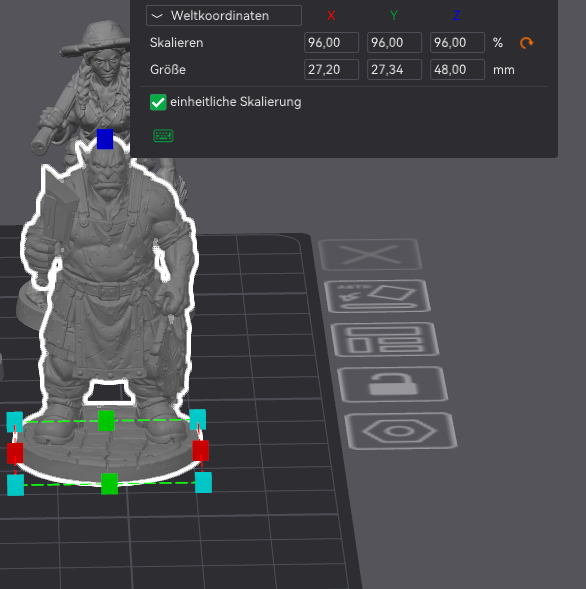Select the right red X-axis scale handle
This screenshot has height=589, width=586.
coord(201,450)
